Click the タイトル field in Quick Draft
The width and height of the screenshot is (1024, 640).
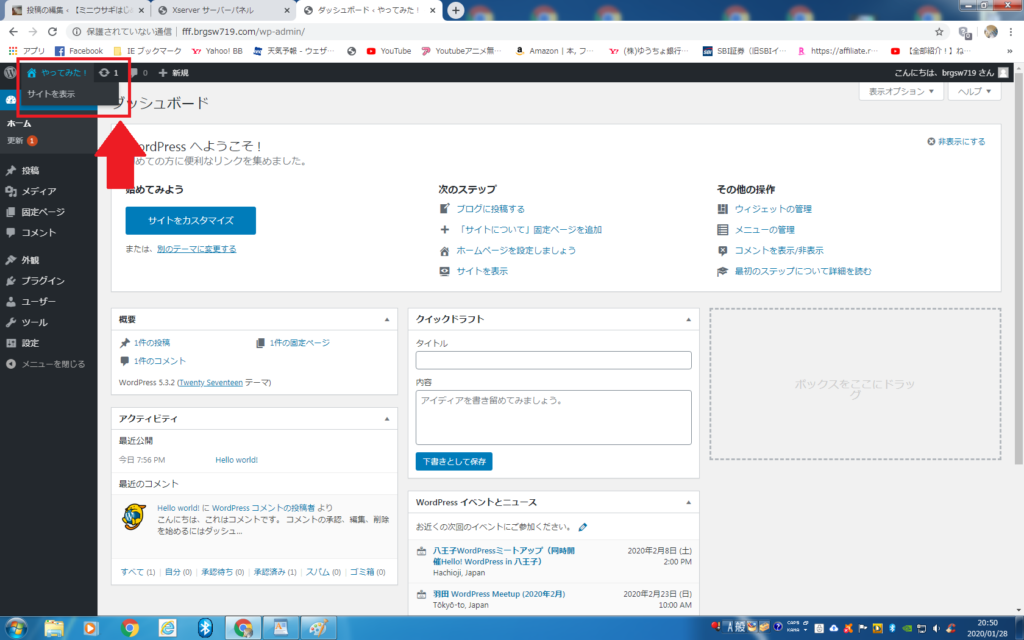coord(553,360)
